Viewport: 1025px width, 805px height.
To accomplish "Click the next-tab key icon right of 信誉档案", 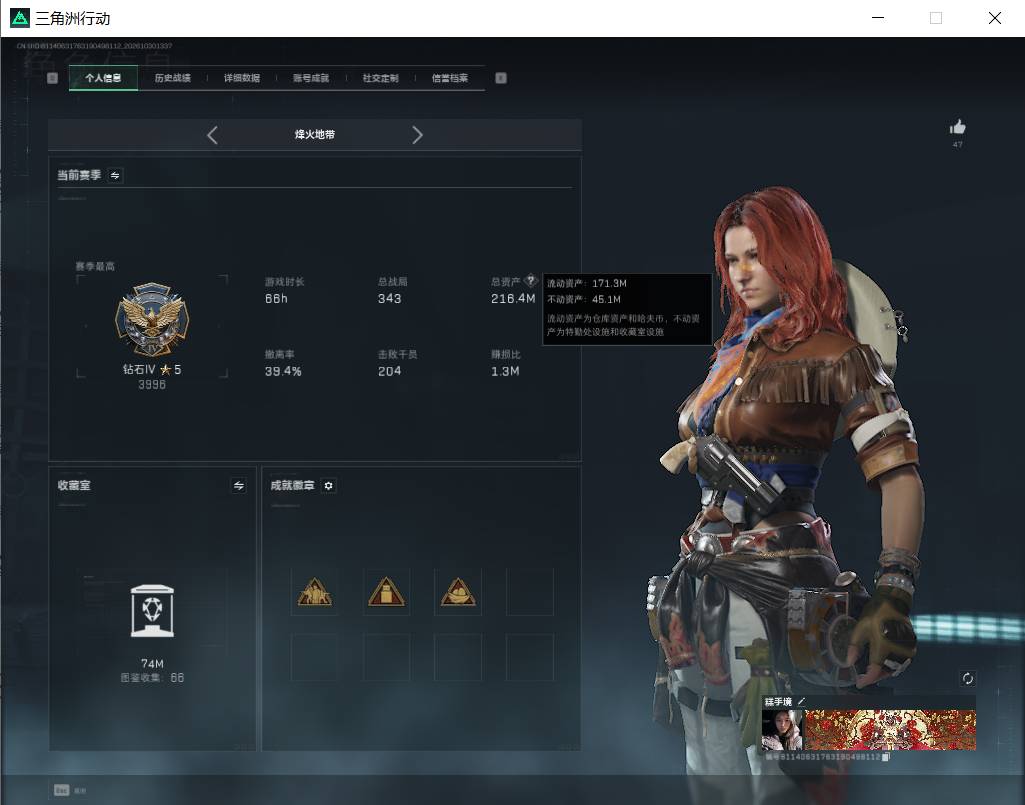I will click(x=501, y=78).
